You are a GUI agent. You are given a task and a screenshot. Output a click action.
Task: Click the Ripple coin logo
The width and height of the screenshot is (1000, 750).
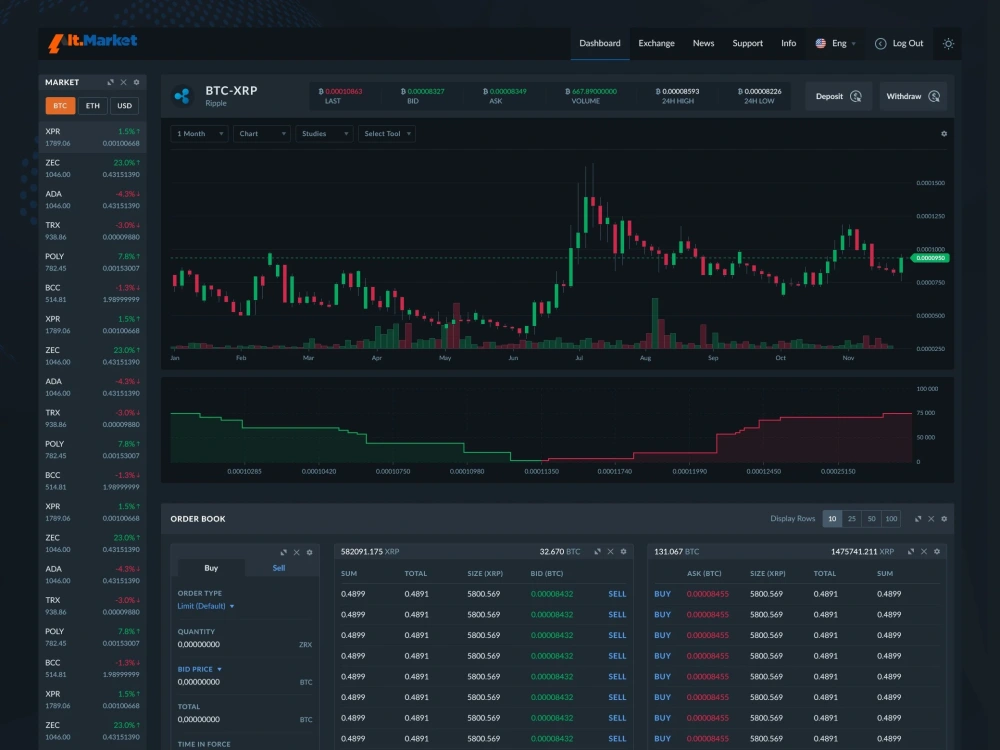tap(182, 96)
